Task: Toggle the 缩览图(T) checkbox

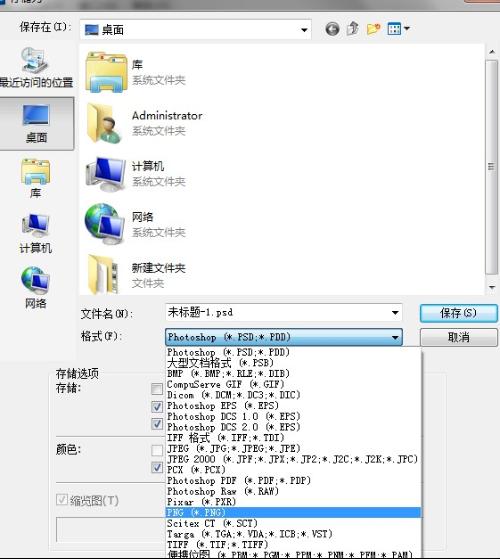Action: click(62, 499)
